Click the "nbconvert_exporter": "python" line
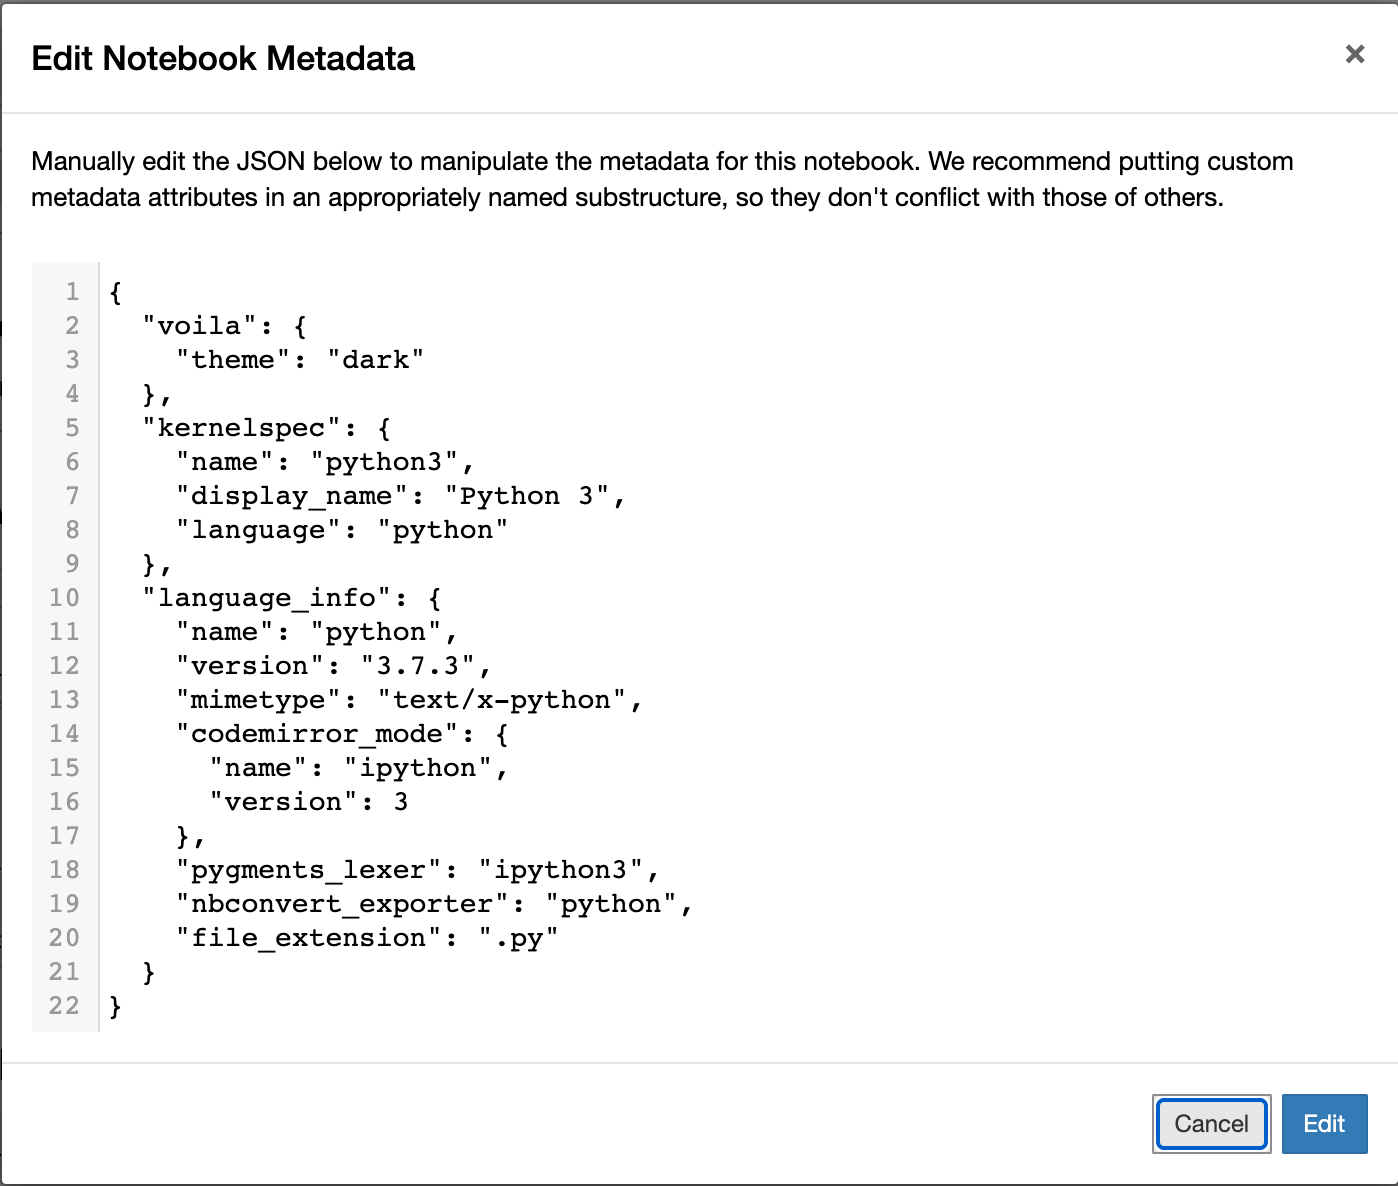Screen dimensions: 1398x1186 pyautogui.click(x=435, y=904)
